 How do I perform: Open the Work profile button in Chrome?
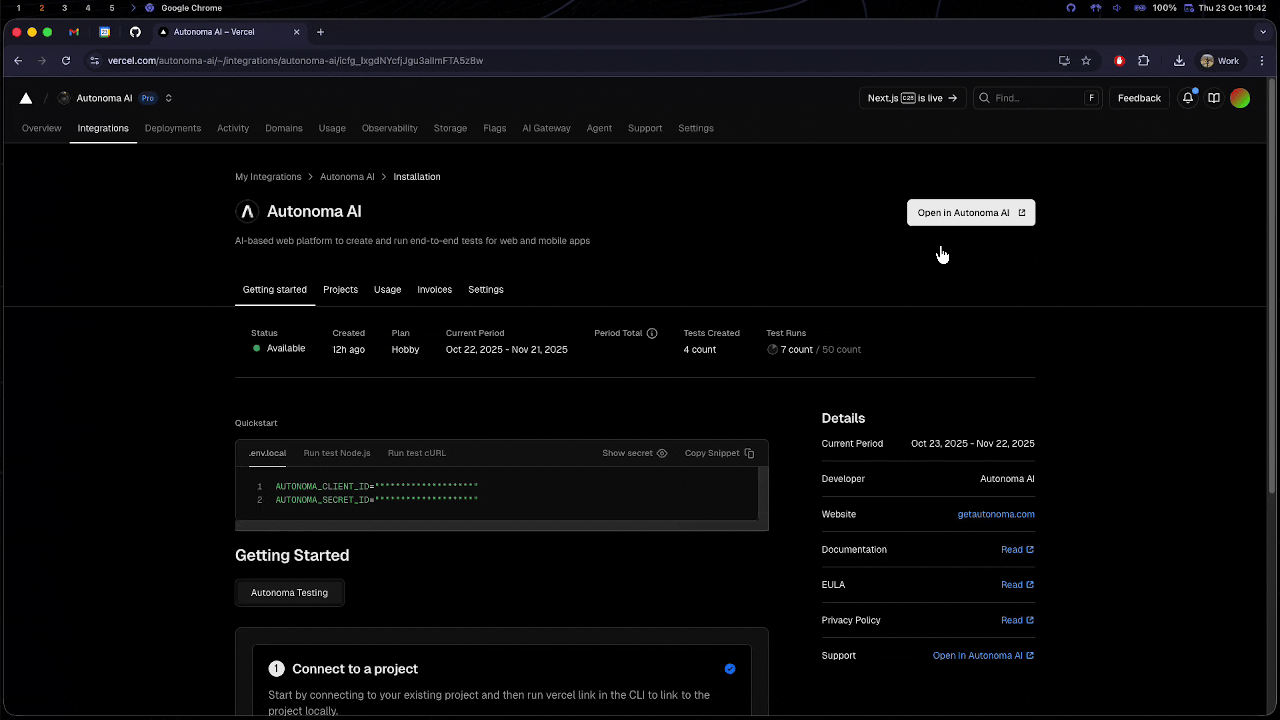pyautogui.click(x=1220, y=61)
